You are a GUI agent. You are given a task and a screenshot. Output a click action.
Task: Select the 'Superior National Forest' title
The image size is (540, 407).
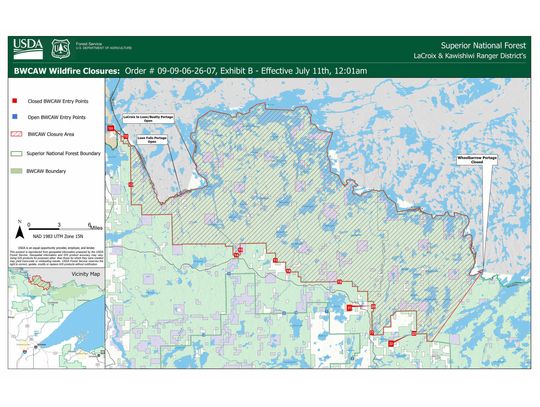tap(483, 45)
